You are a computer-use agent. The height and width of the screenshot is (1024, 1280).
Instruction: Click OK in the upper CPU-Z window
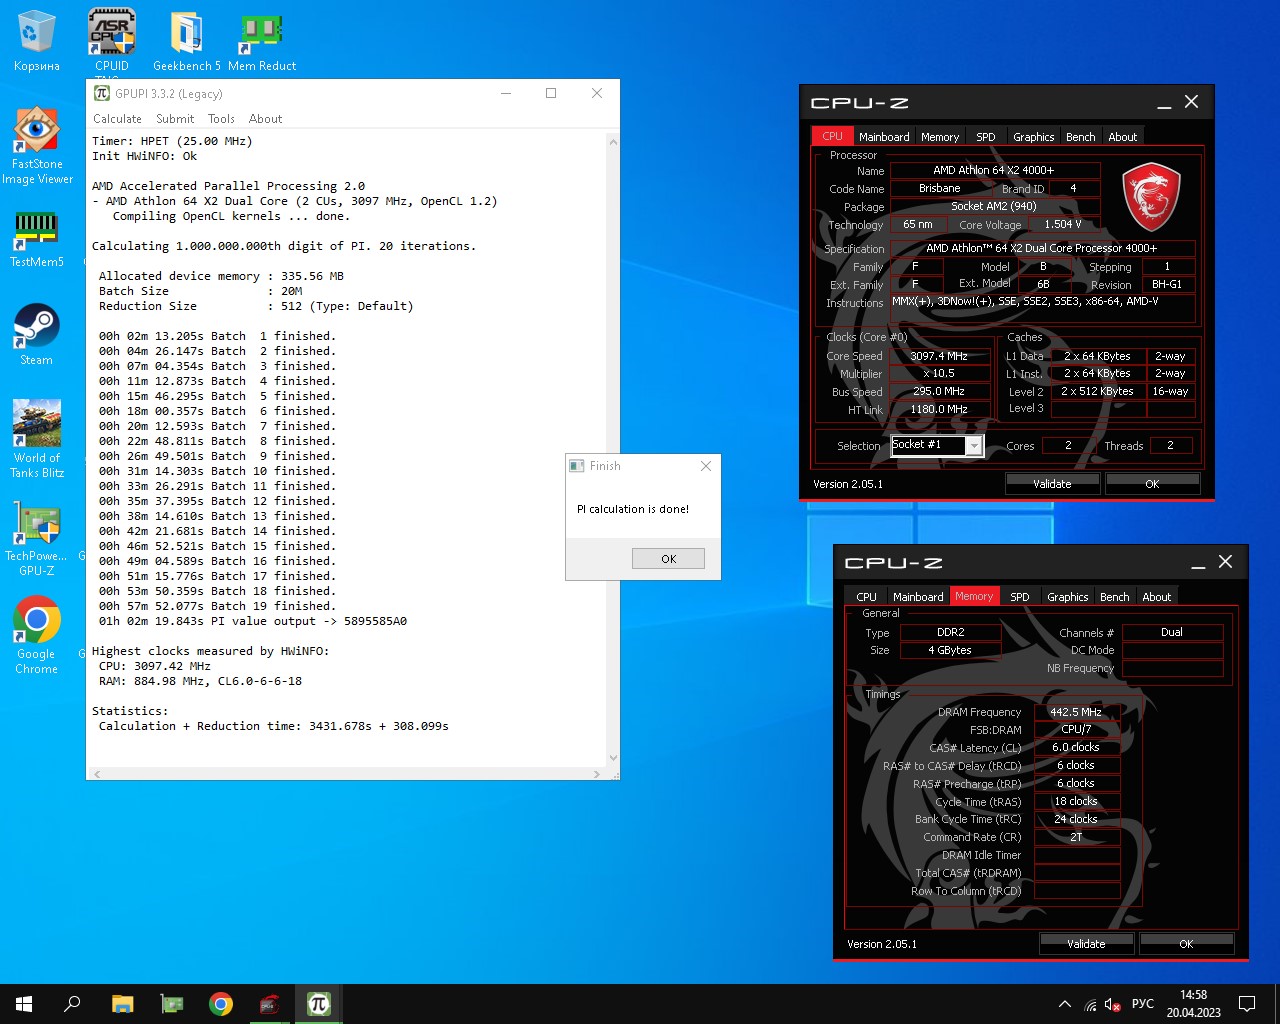click(1152, 483)
